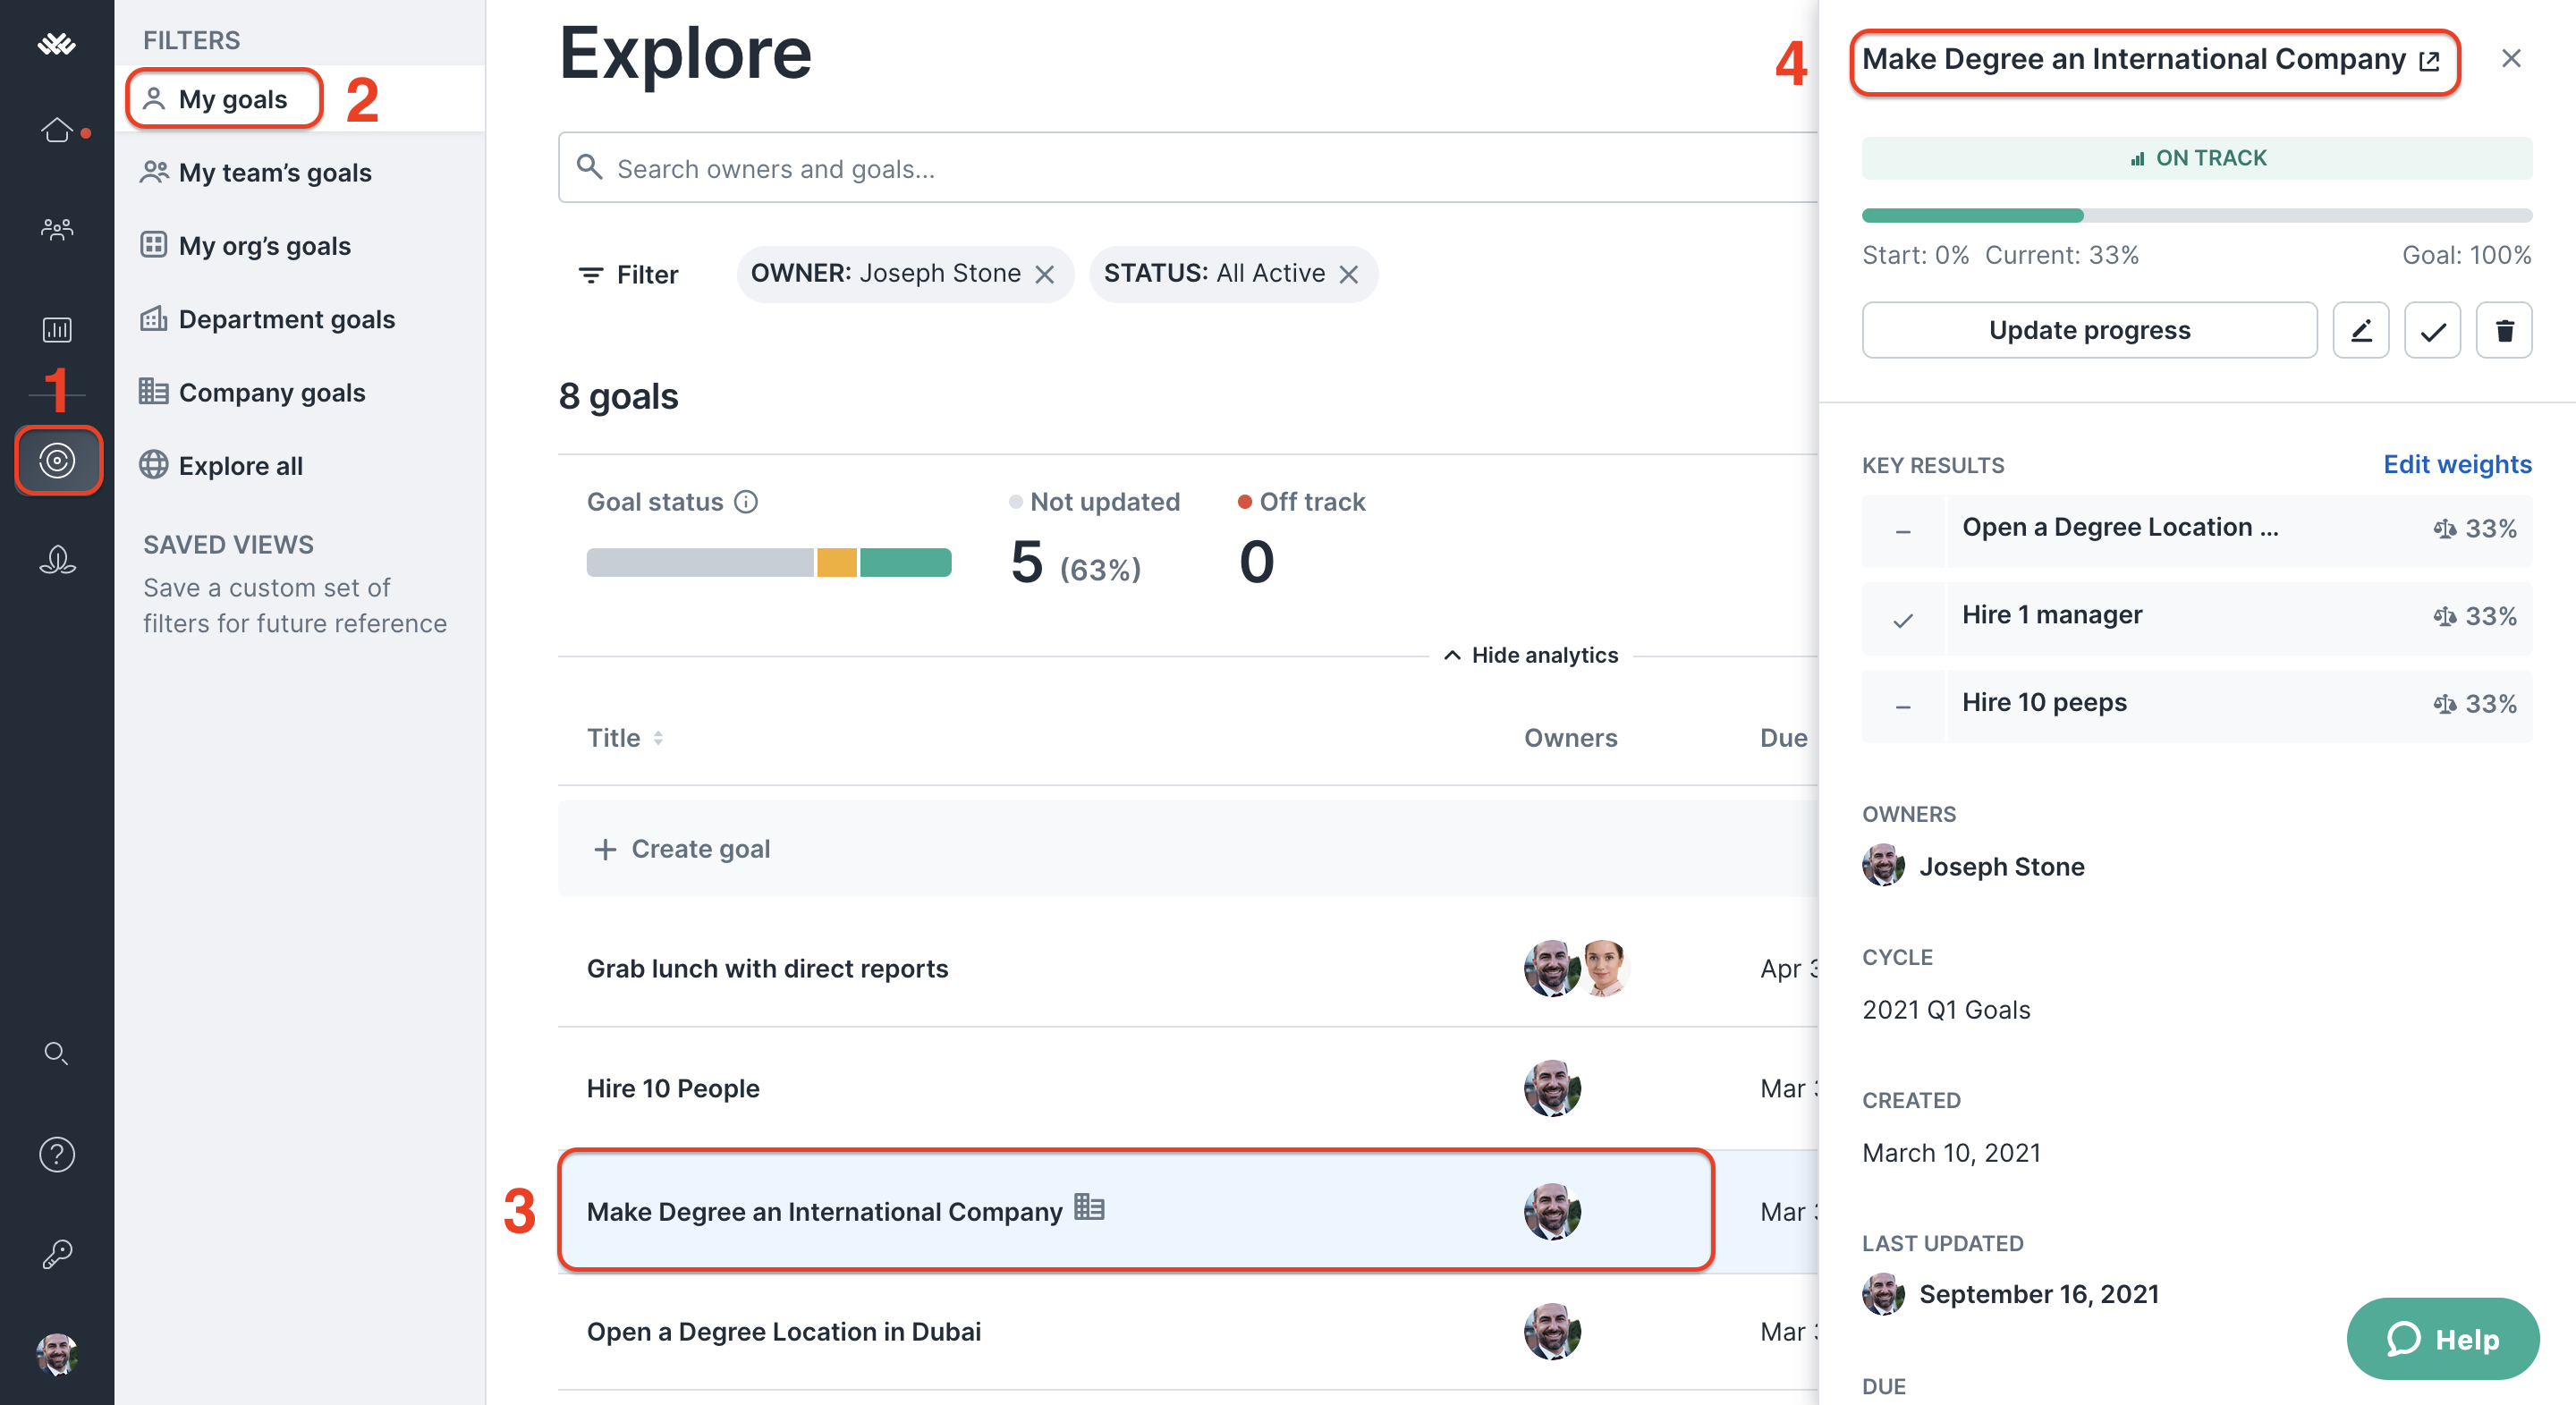The height and width of the screenshot is (1405, 2576).
Task: Click the Last Updated avatar beside September 16, 2021
Action: (1883, 1294)
